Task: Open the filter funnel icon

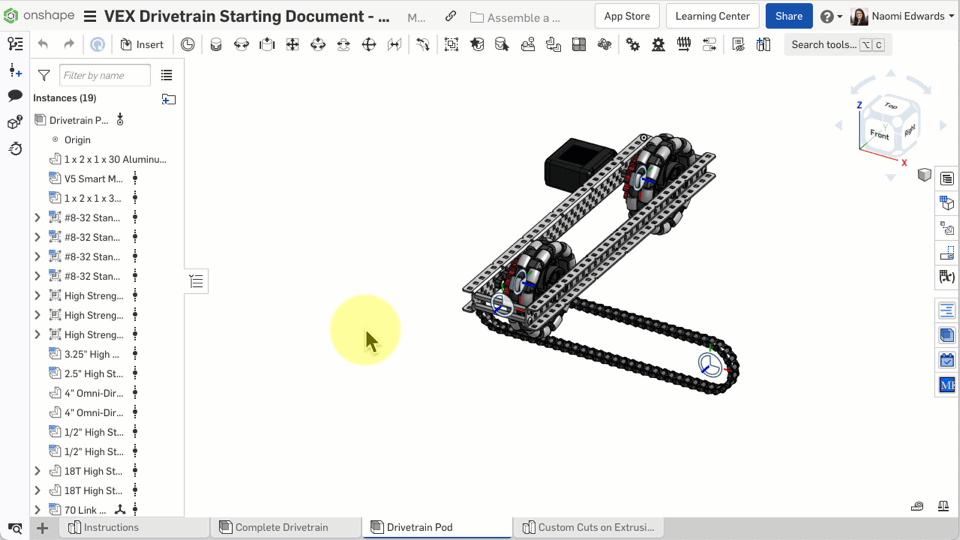Action: click(44, 75)
